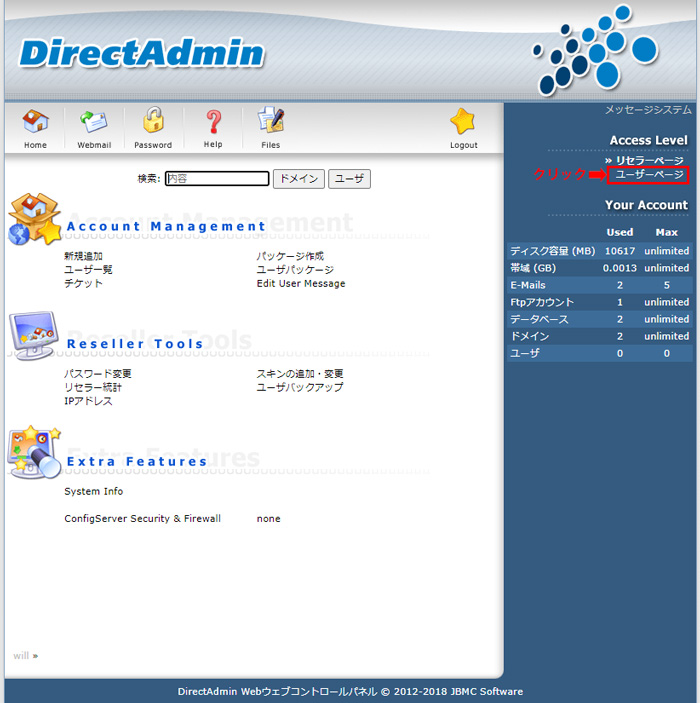The image size is (700, 703).
Task: Click the Max column header
Action: (x=666, y=232)
